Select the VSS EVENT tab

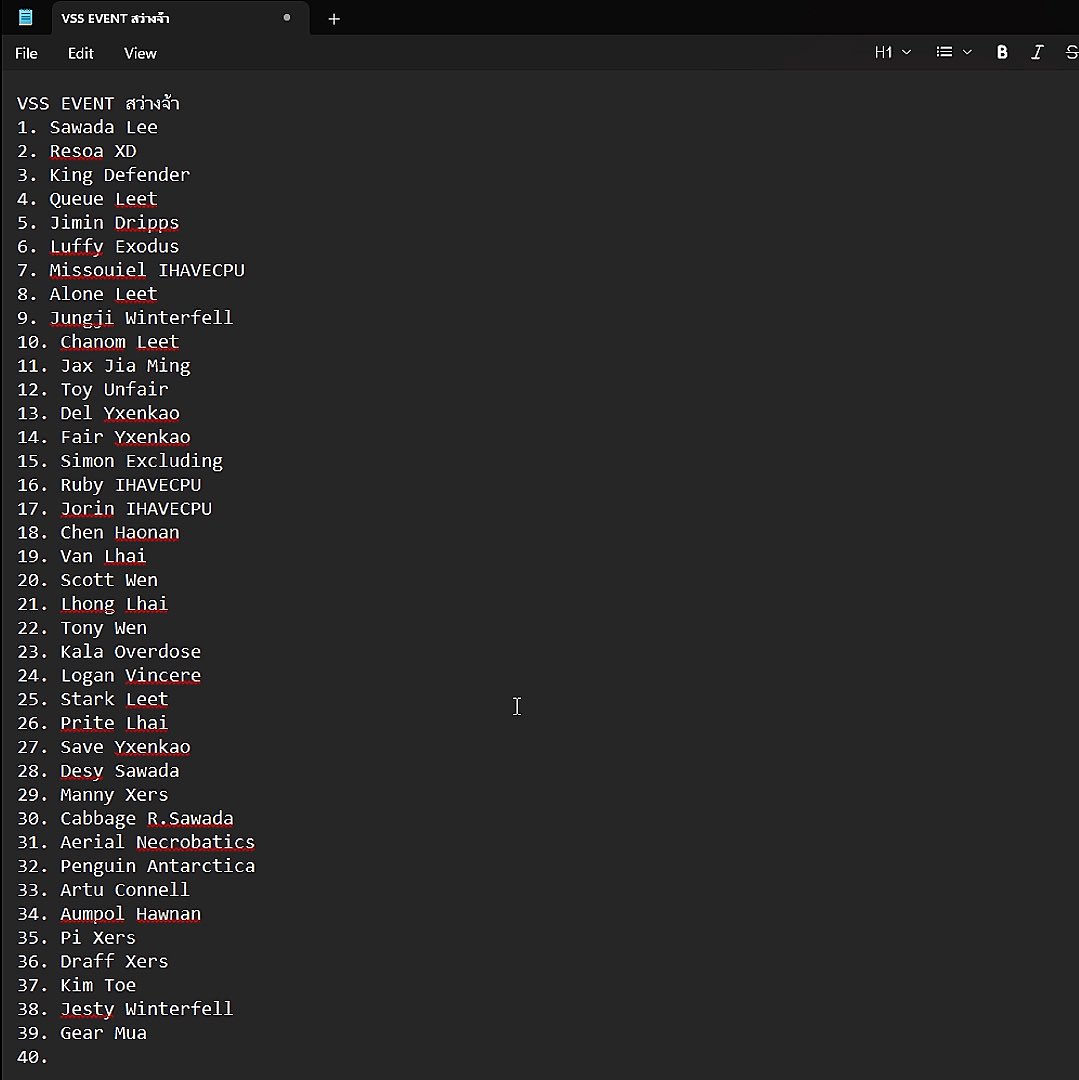[180, 19]
